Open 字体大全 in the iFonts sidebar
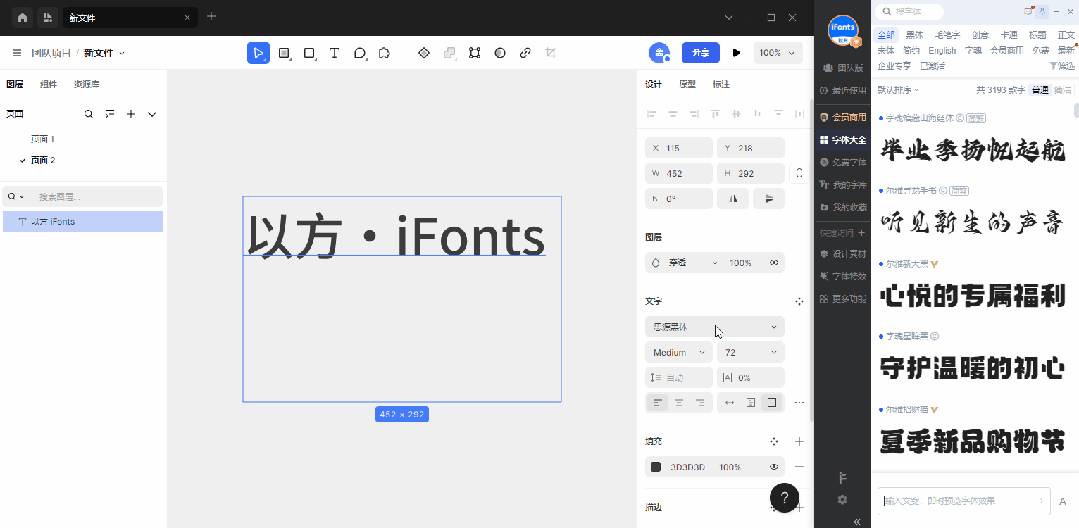The width and height of the screenshot is (1079, 528). click(x=842, y=140)
